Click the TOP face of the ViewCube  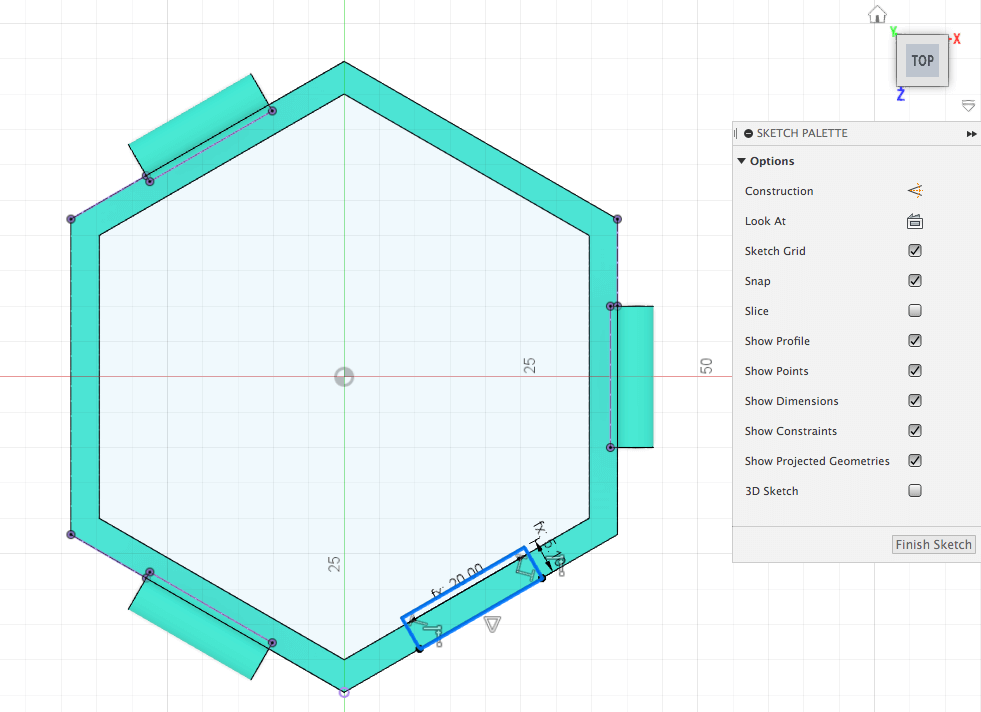922,60
